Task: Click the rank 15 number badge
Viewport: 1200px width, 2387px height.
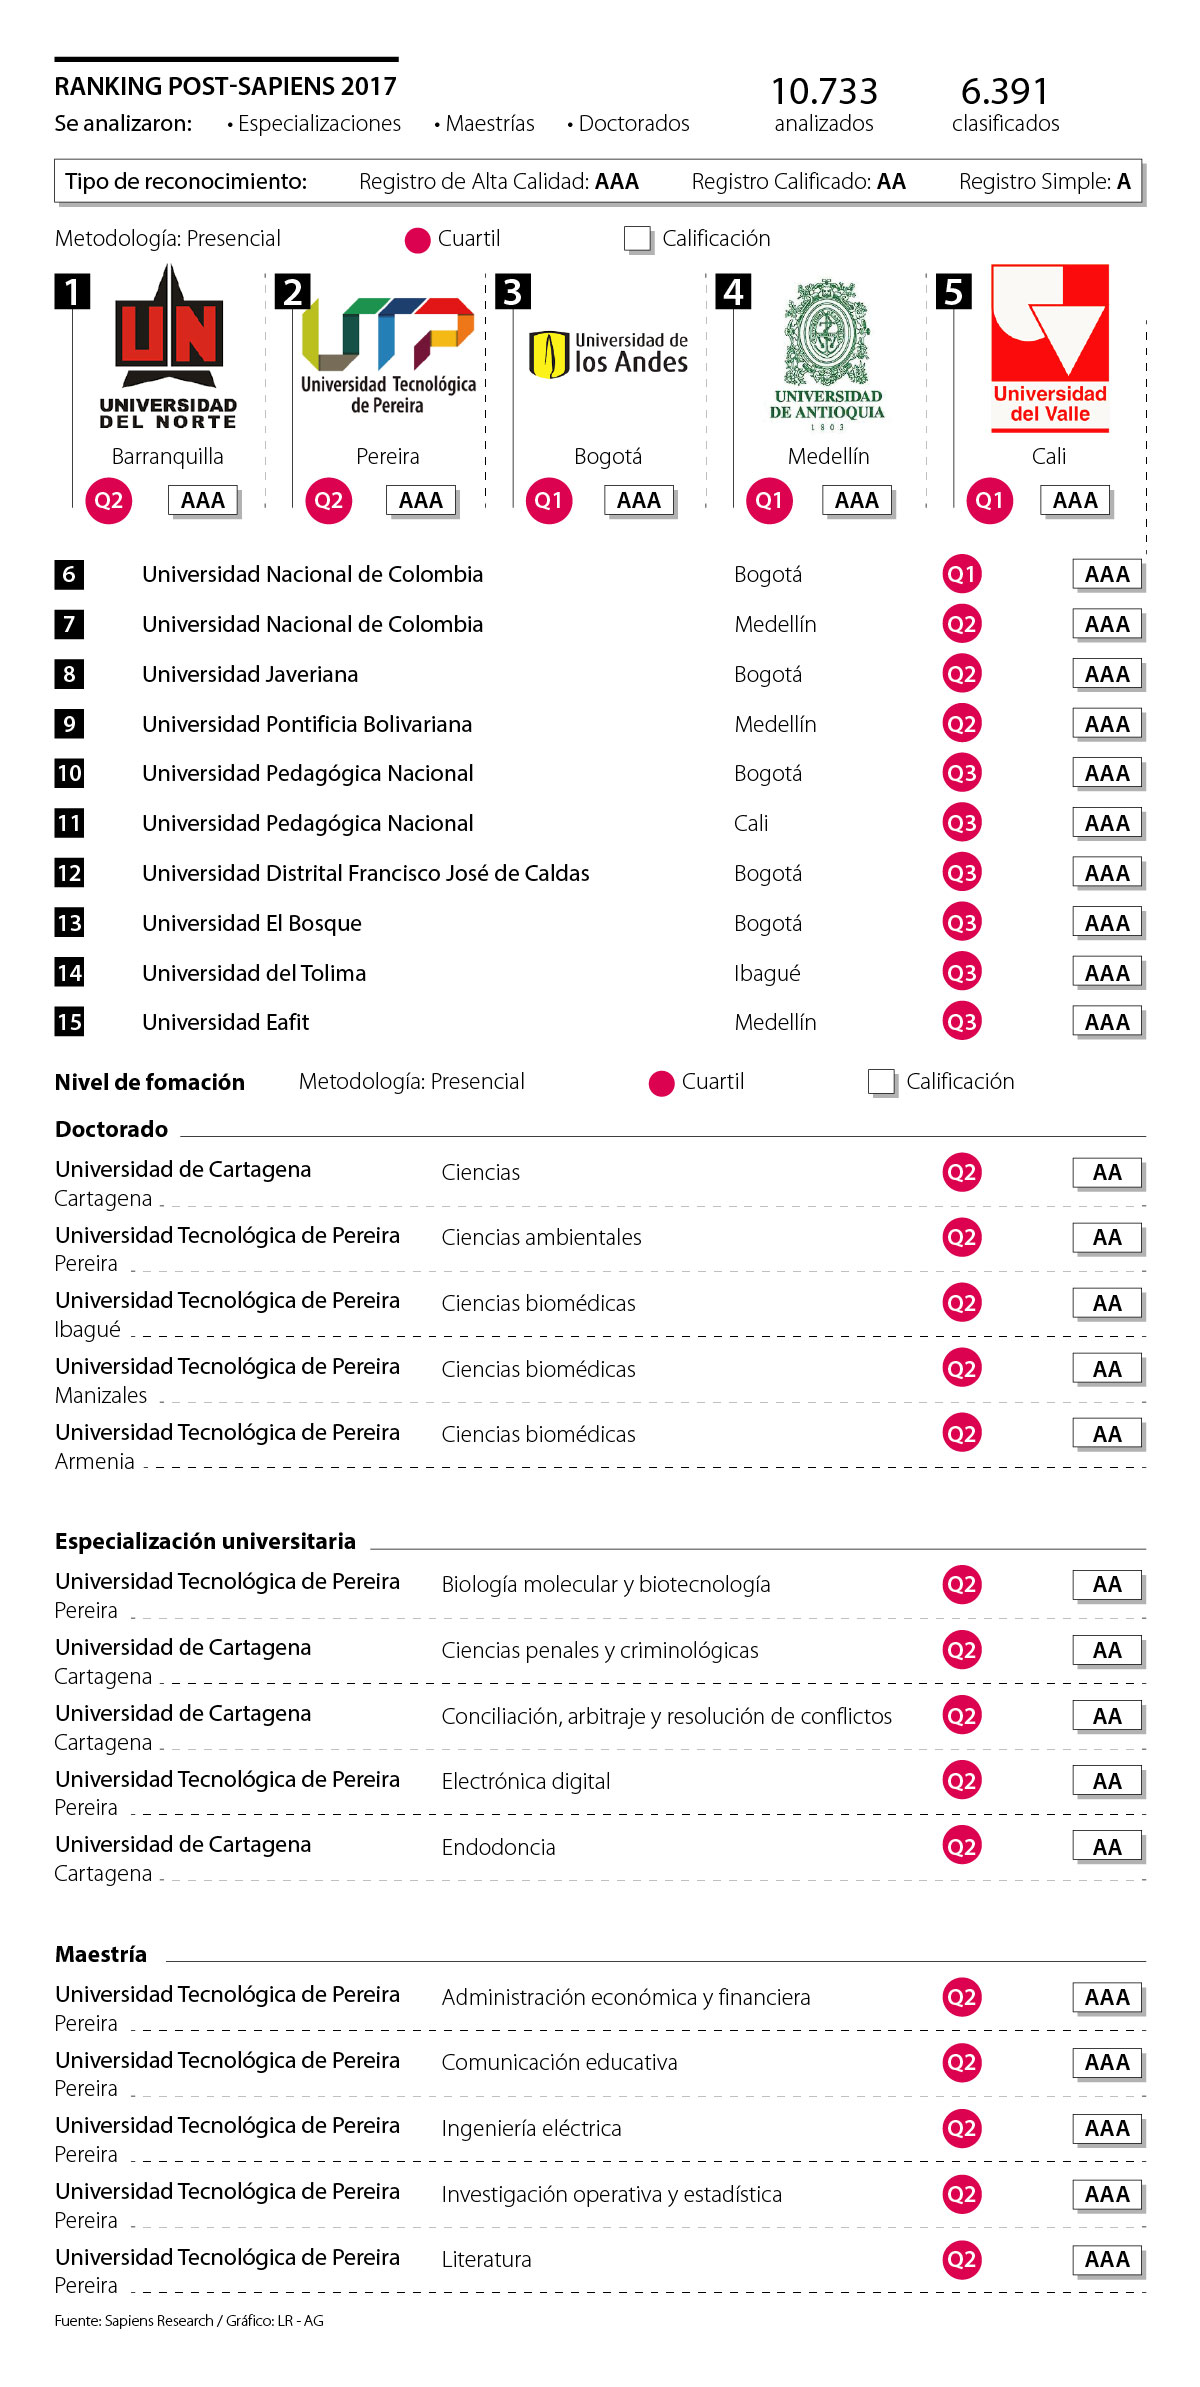Action: 69,1022
